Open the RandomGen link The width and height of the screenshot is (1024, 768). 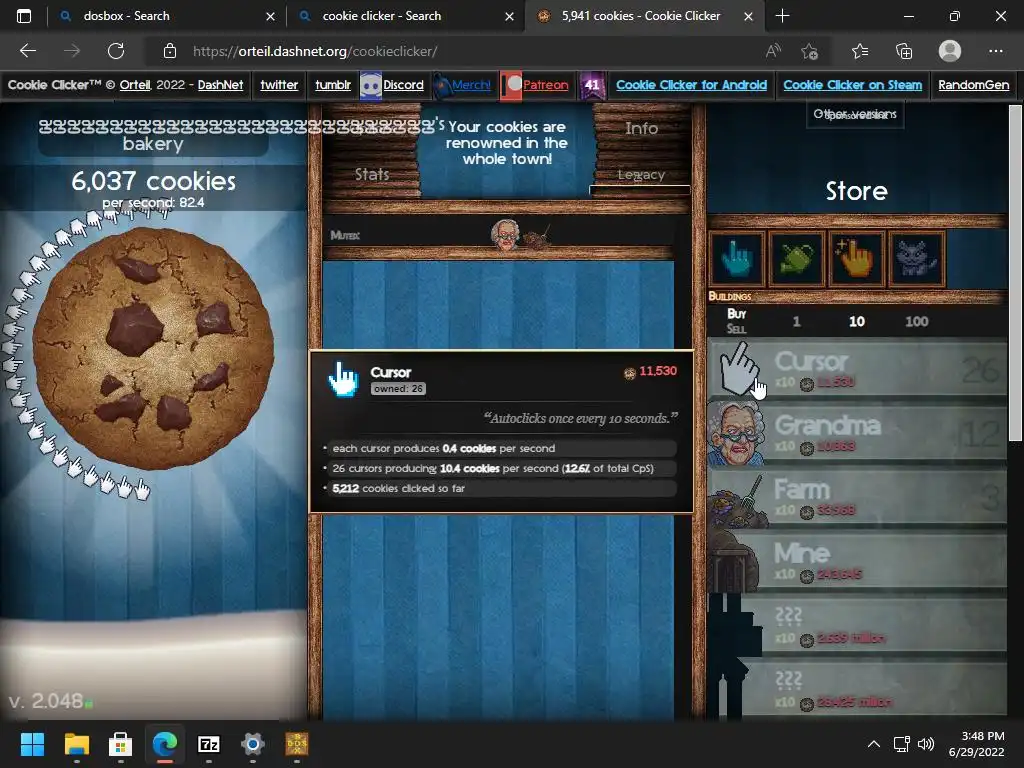973,85
